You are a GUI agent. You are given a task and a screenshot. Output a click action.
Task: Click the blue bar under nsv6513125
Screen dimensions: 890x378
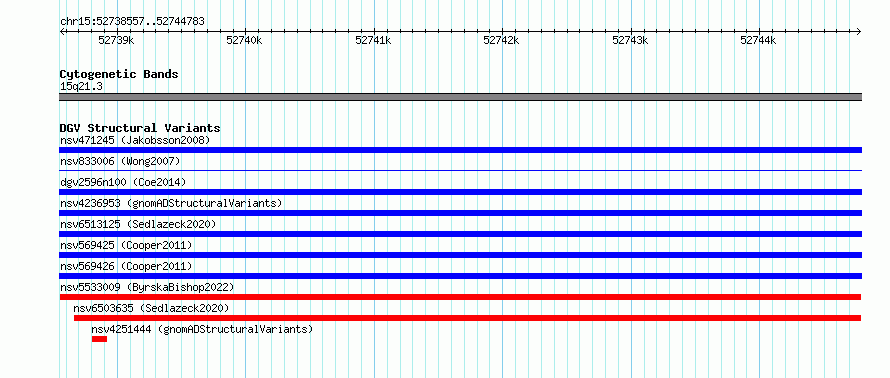coord(460,234)
